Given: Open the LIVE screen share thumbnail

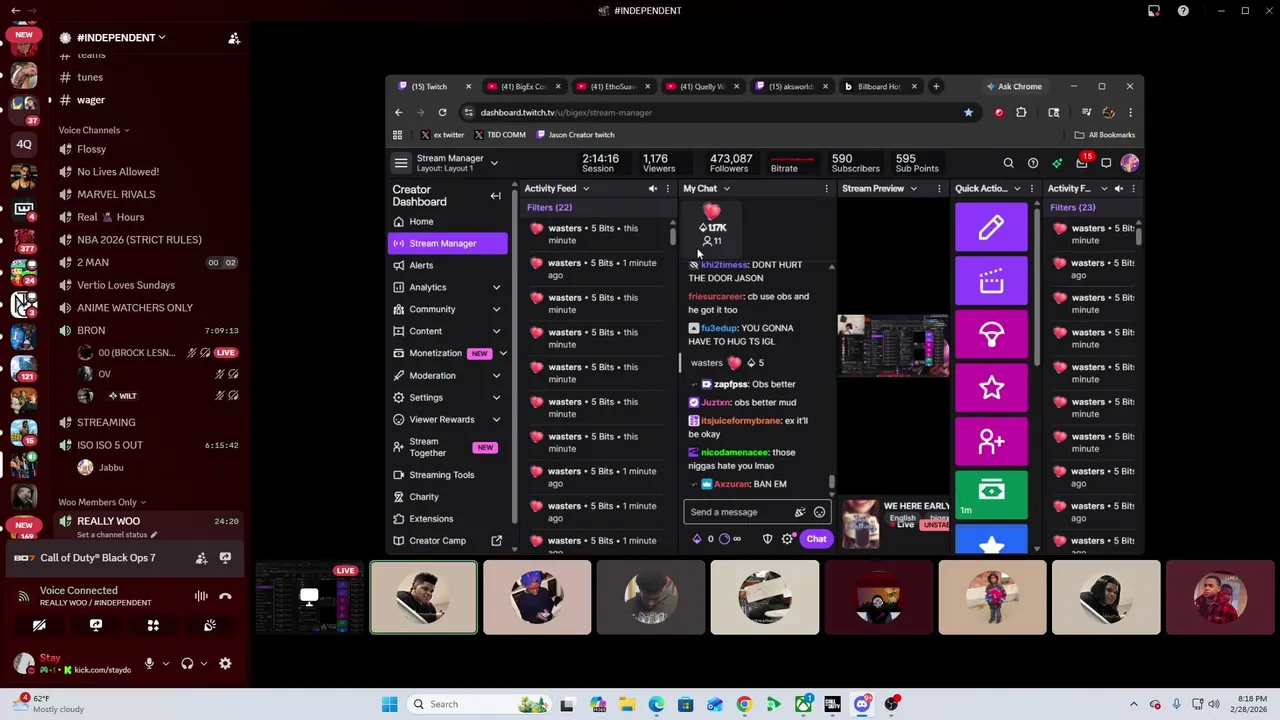Looking at the screenshot, I should click(309, 598).
